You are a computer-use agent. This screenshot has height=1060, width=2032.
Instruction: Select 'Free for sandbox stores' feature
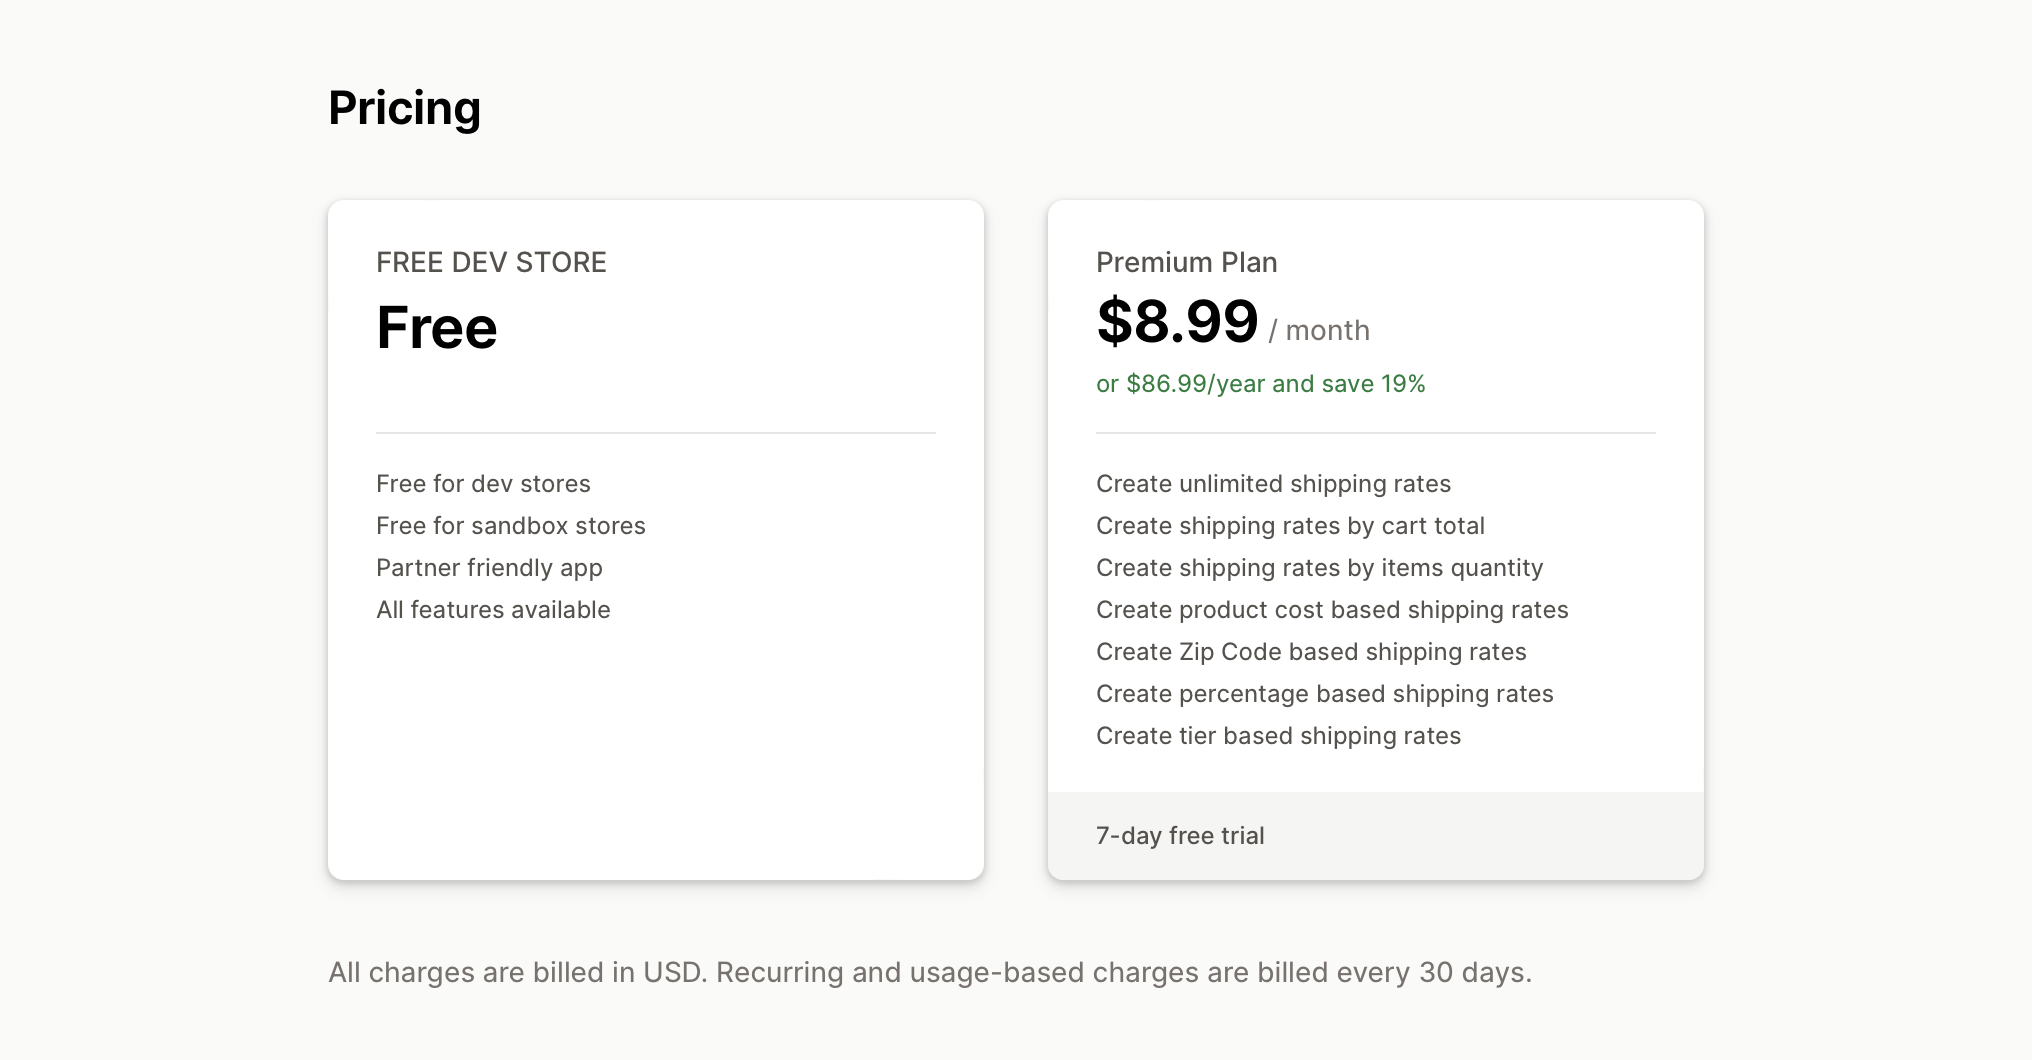511,525
